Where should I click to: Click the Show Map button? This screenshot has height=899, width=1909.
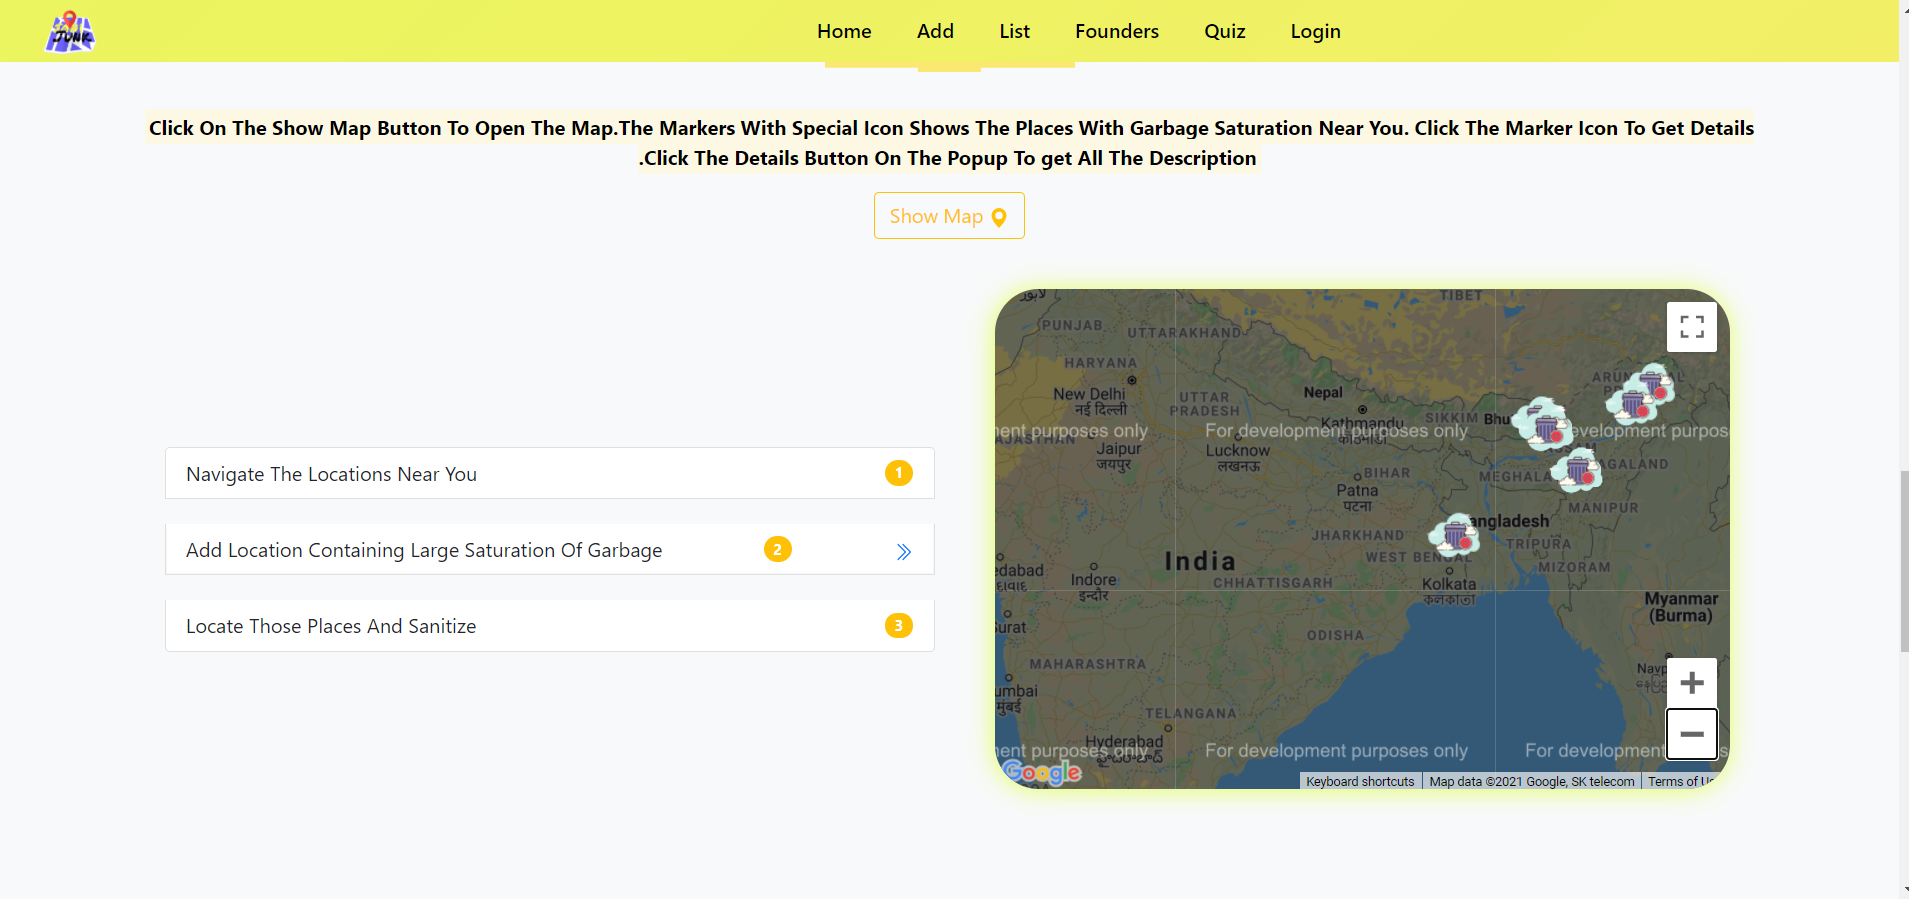tap(949, 216)
